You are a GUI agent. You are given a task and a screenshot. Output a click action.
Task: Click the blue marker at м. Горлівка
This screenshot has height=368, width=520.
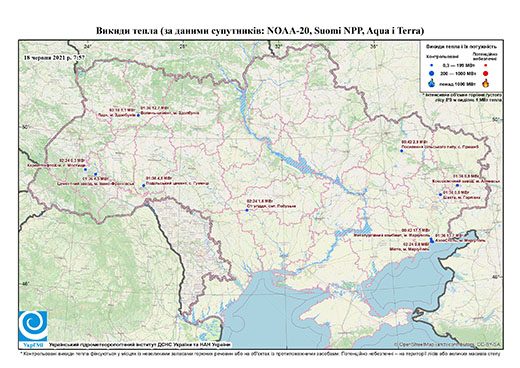click(440, 195)
